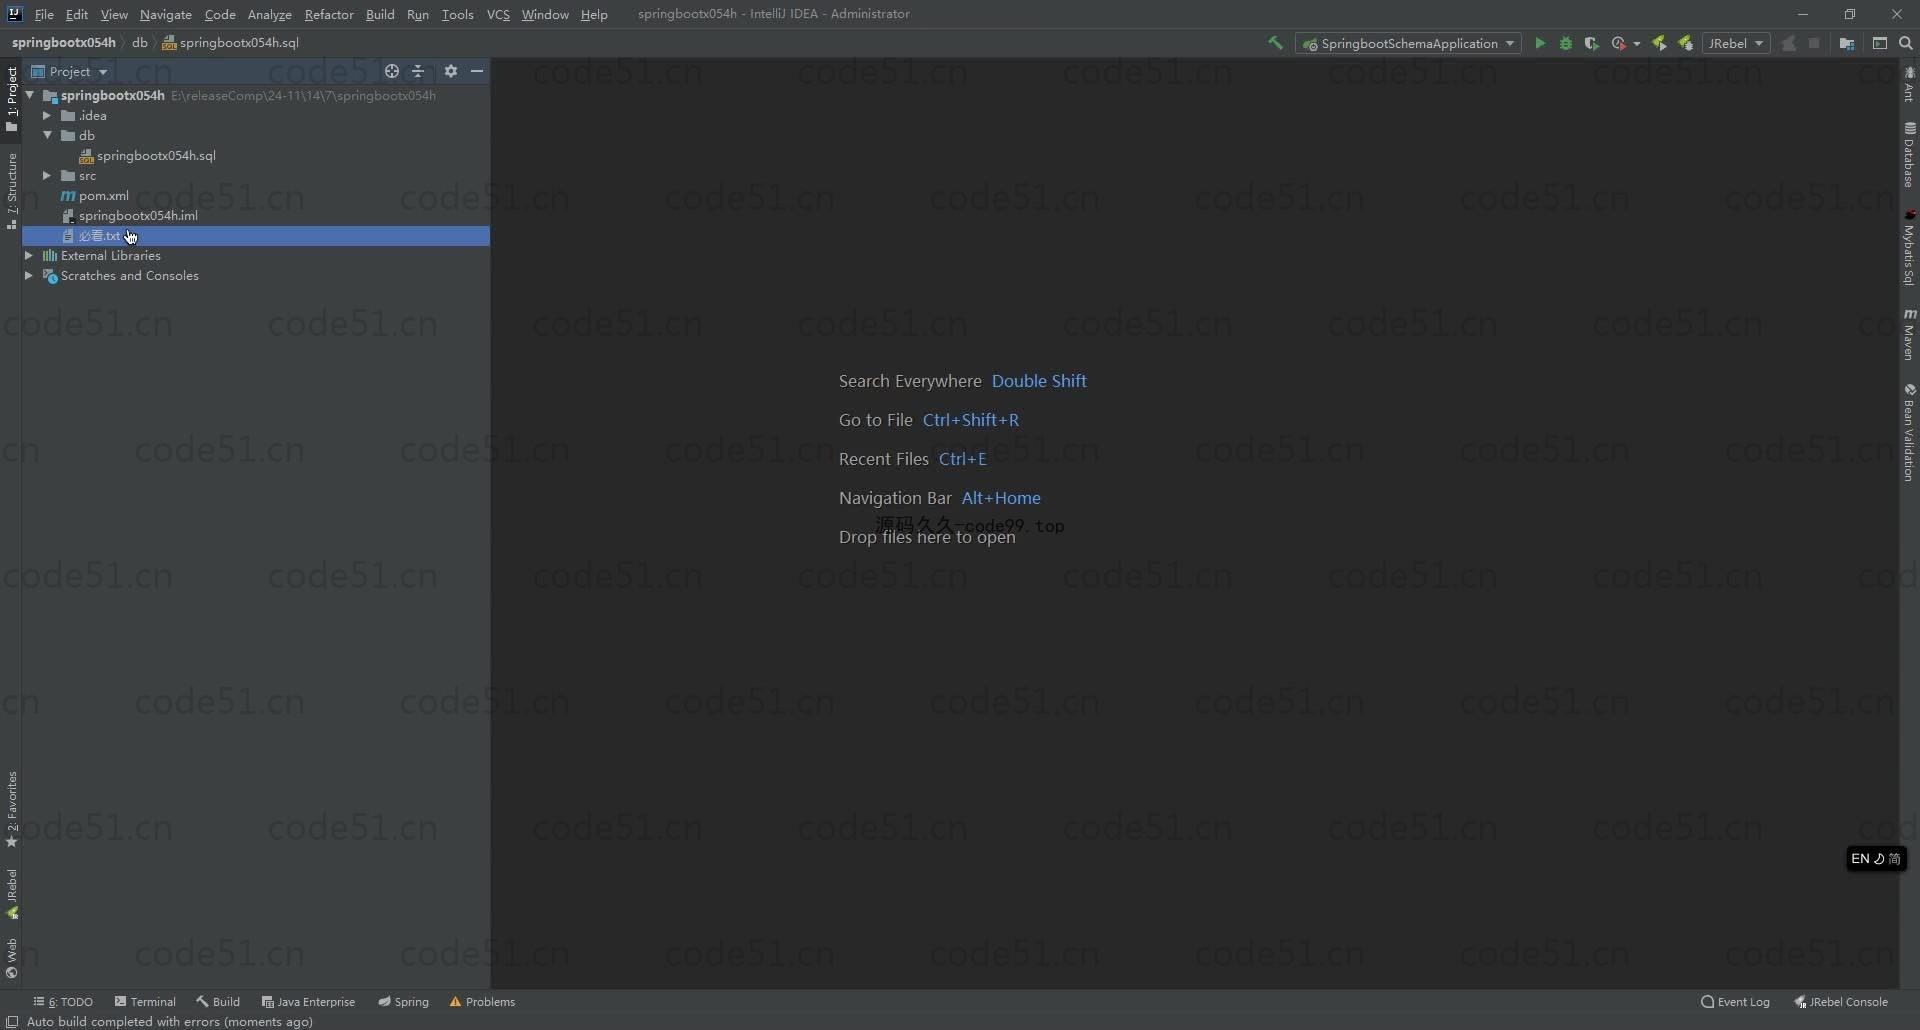The width and height of the screenshot is (1920, 1030).
Task: Toggle the Structure side tab
Action: pyautogui.click(x=11, y=191)
